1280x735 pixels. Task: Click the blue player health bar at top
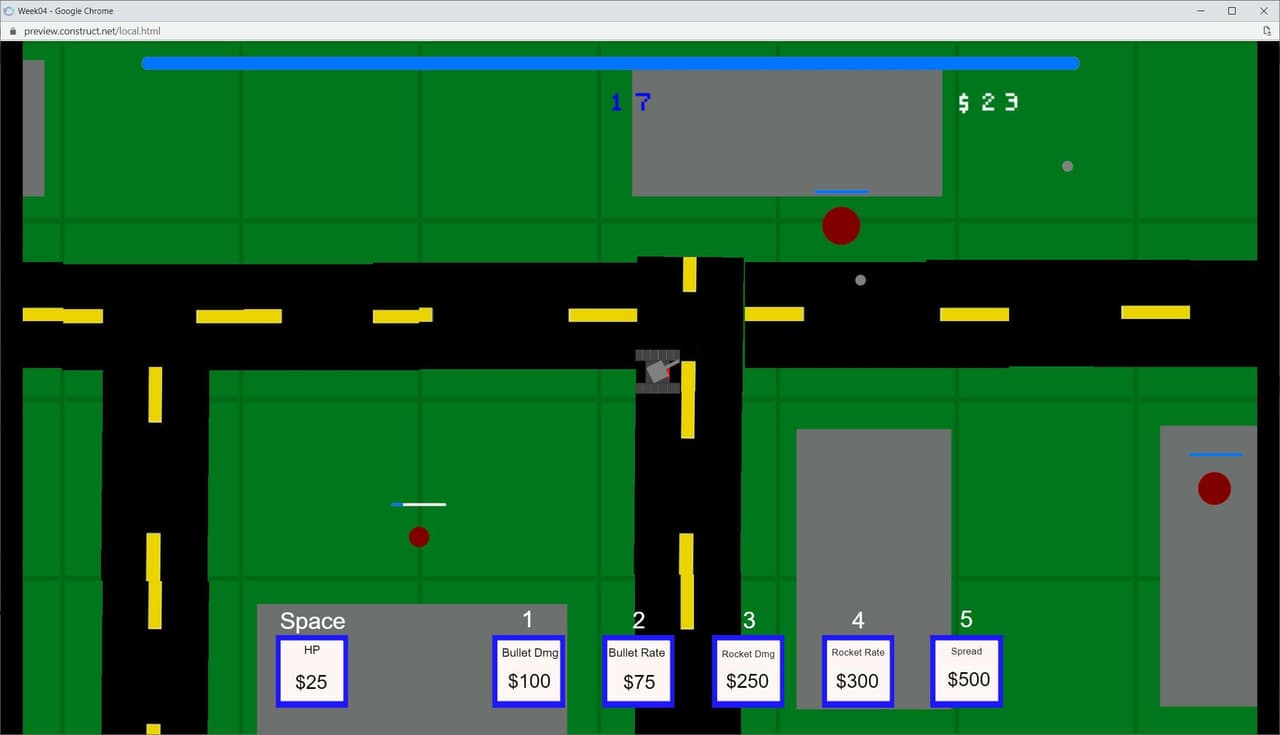(x=611, y=63)
